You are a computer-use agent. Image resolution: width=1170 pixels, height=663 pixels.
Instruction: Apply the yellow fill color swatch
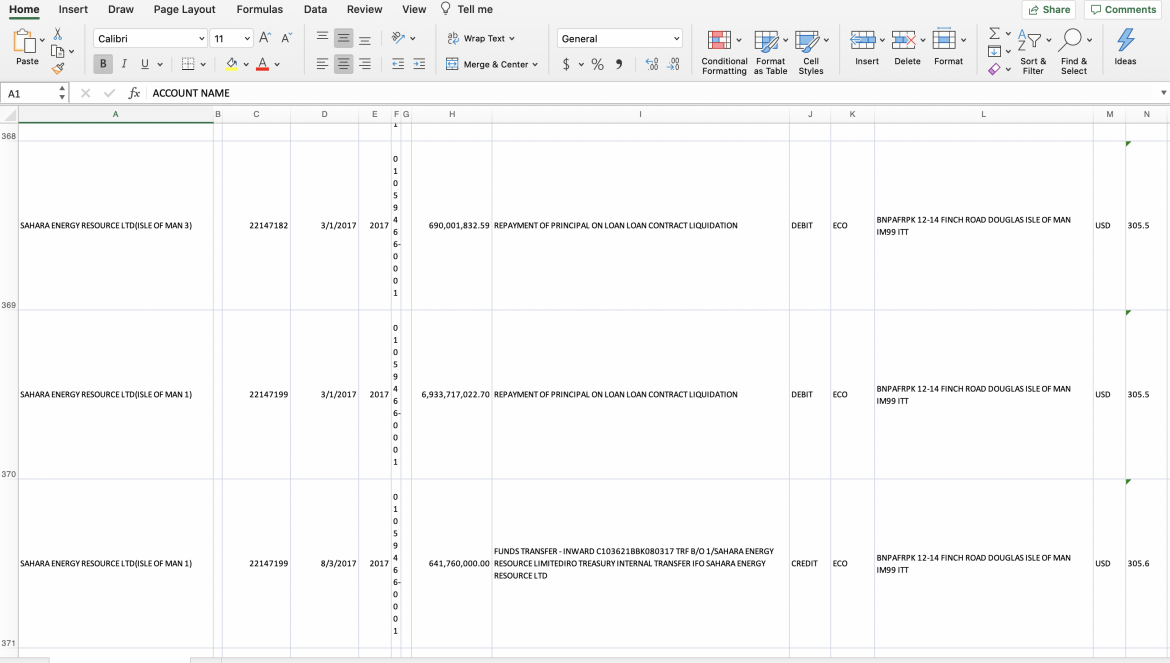[232, 64]
